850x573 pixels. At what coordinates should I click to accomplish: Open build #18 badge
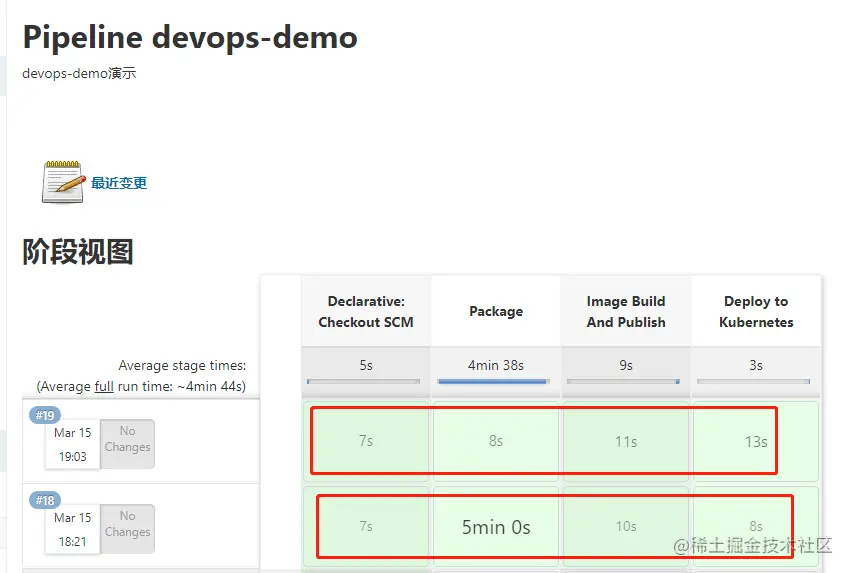[45, 500]
